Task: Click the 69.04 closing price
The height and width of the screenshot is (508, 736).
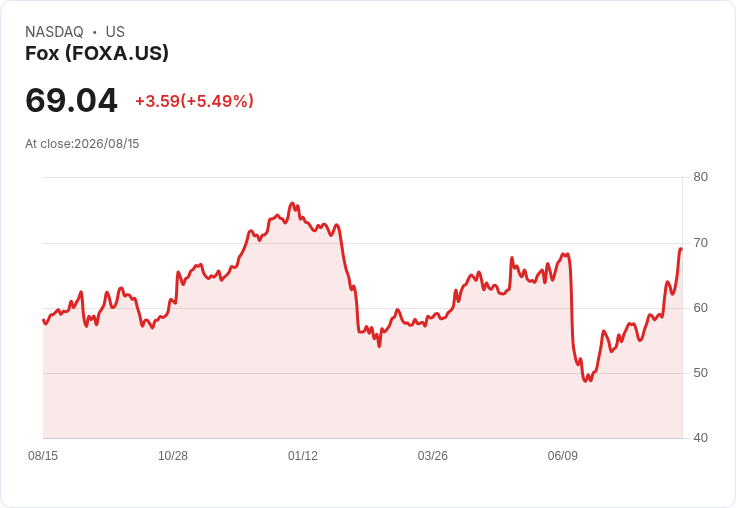Action: [71, 100]
